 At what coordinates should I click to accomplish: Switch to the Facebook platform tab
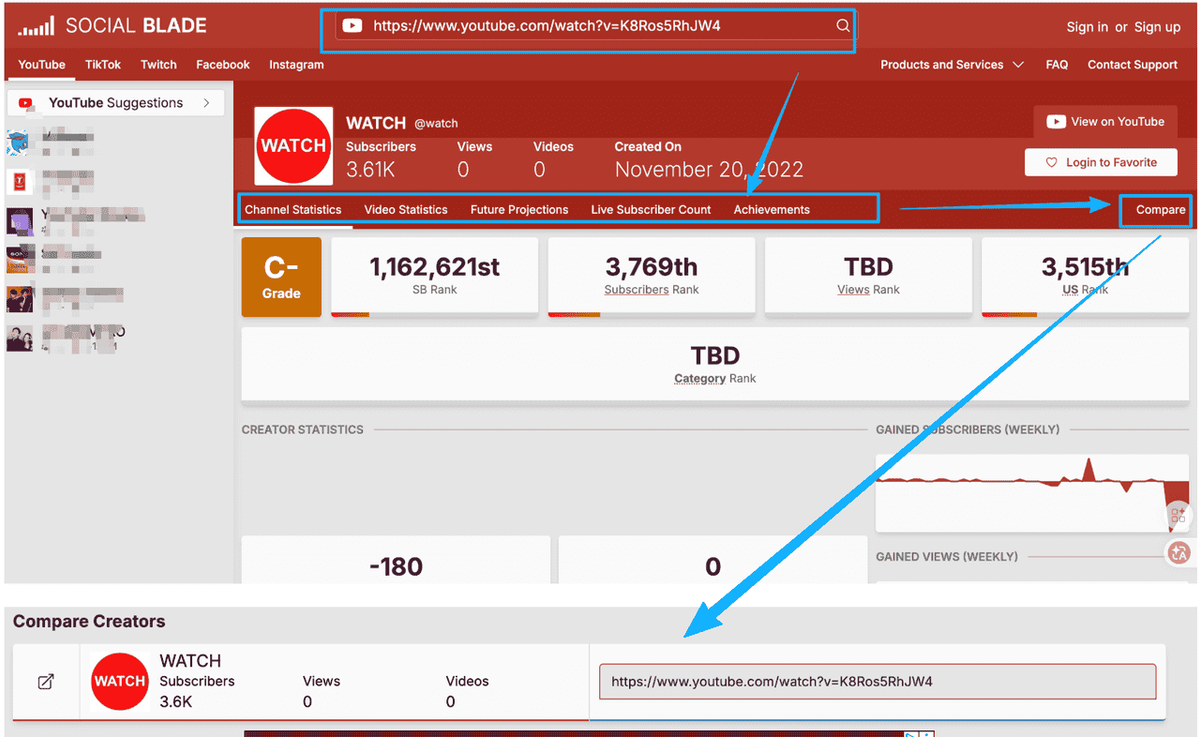click(x=223, y=64)
